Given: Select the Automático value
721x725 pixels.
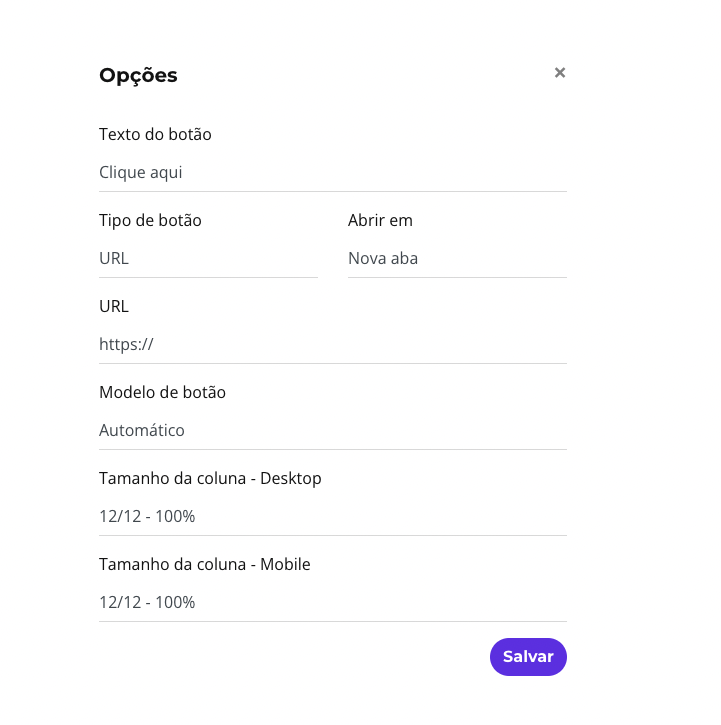Looking at the screenshot, I should [142, 430].
